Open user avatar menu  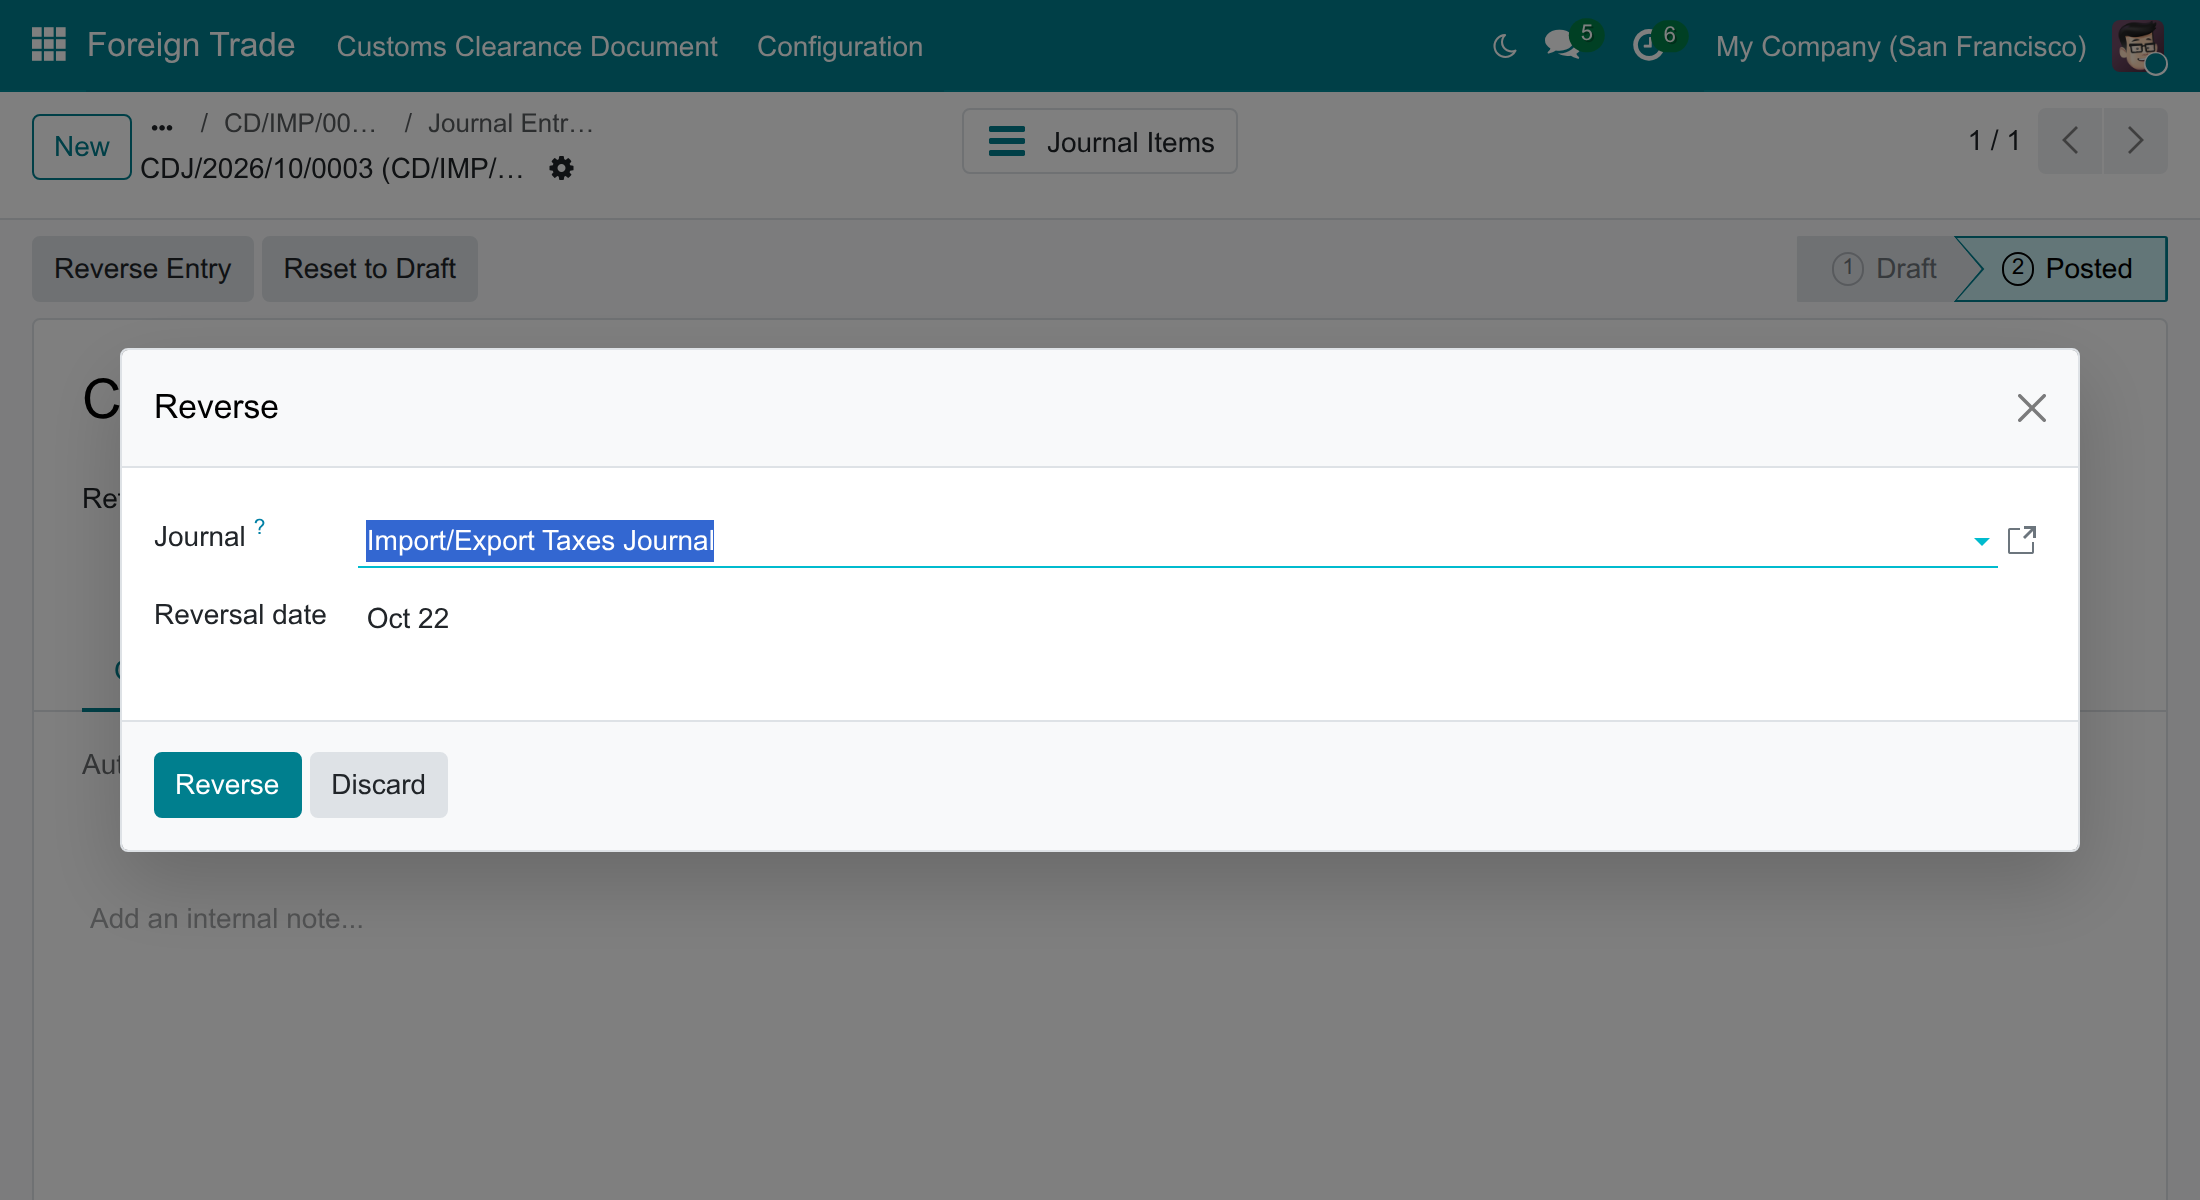click(x=2139, y=46)
